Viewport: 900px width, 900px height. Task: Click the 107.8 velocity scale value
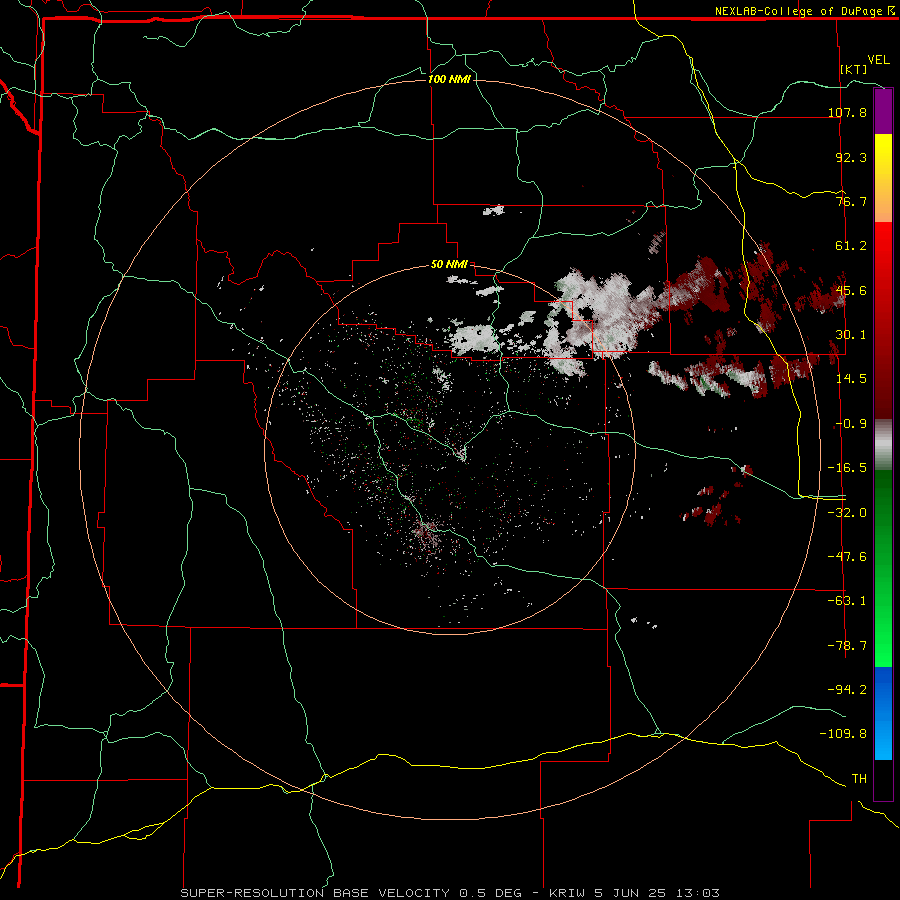coord(847,112)
